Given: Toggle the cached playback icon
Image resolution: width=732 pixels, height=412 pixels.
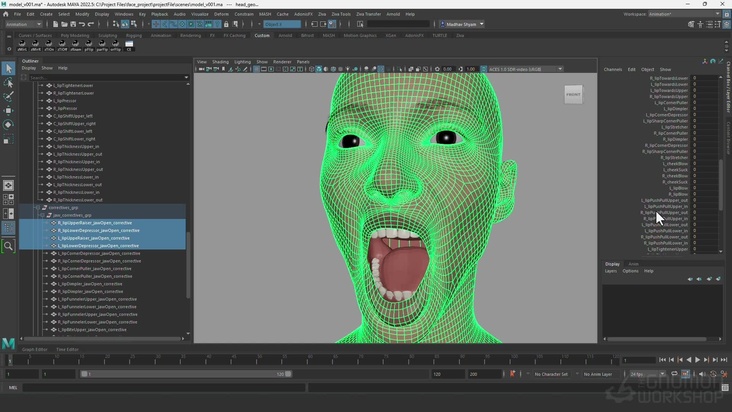Looking at the screenshot, I should (685, 374).
